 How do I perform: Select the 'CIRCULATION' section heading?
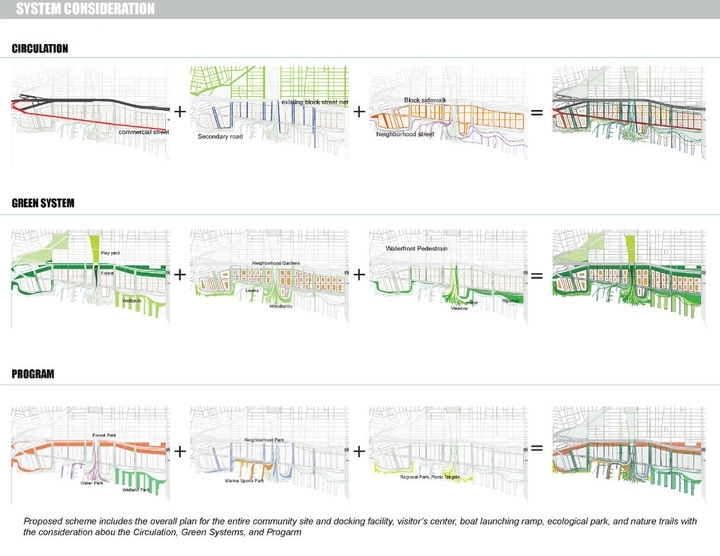pyautogui.click(x=40, y=49)
